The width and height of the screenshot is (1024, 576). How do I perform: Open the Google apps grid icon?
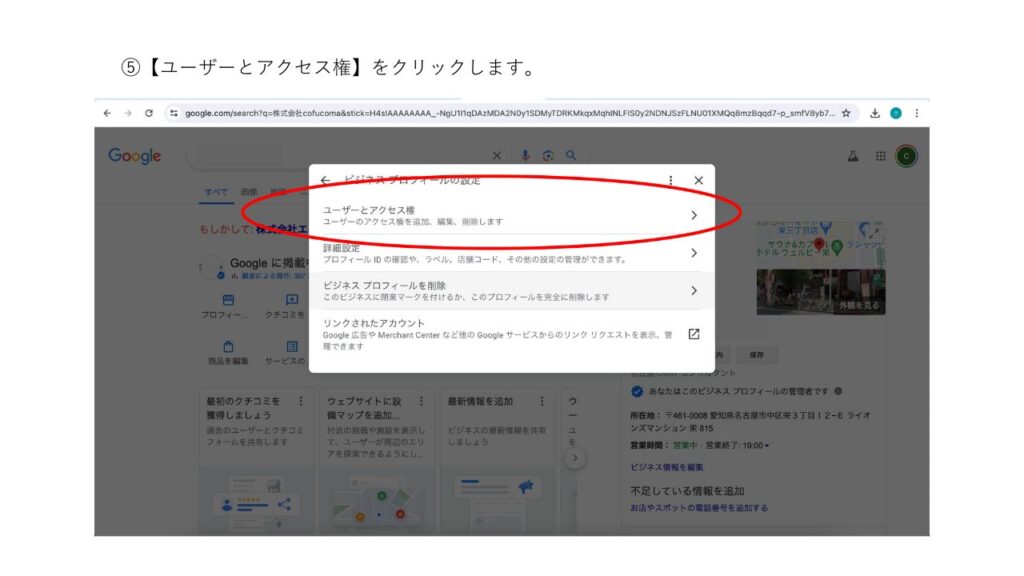(880, 156)
